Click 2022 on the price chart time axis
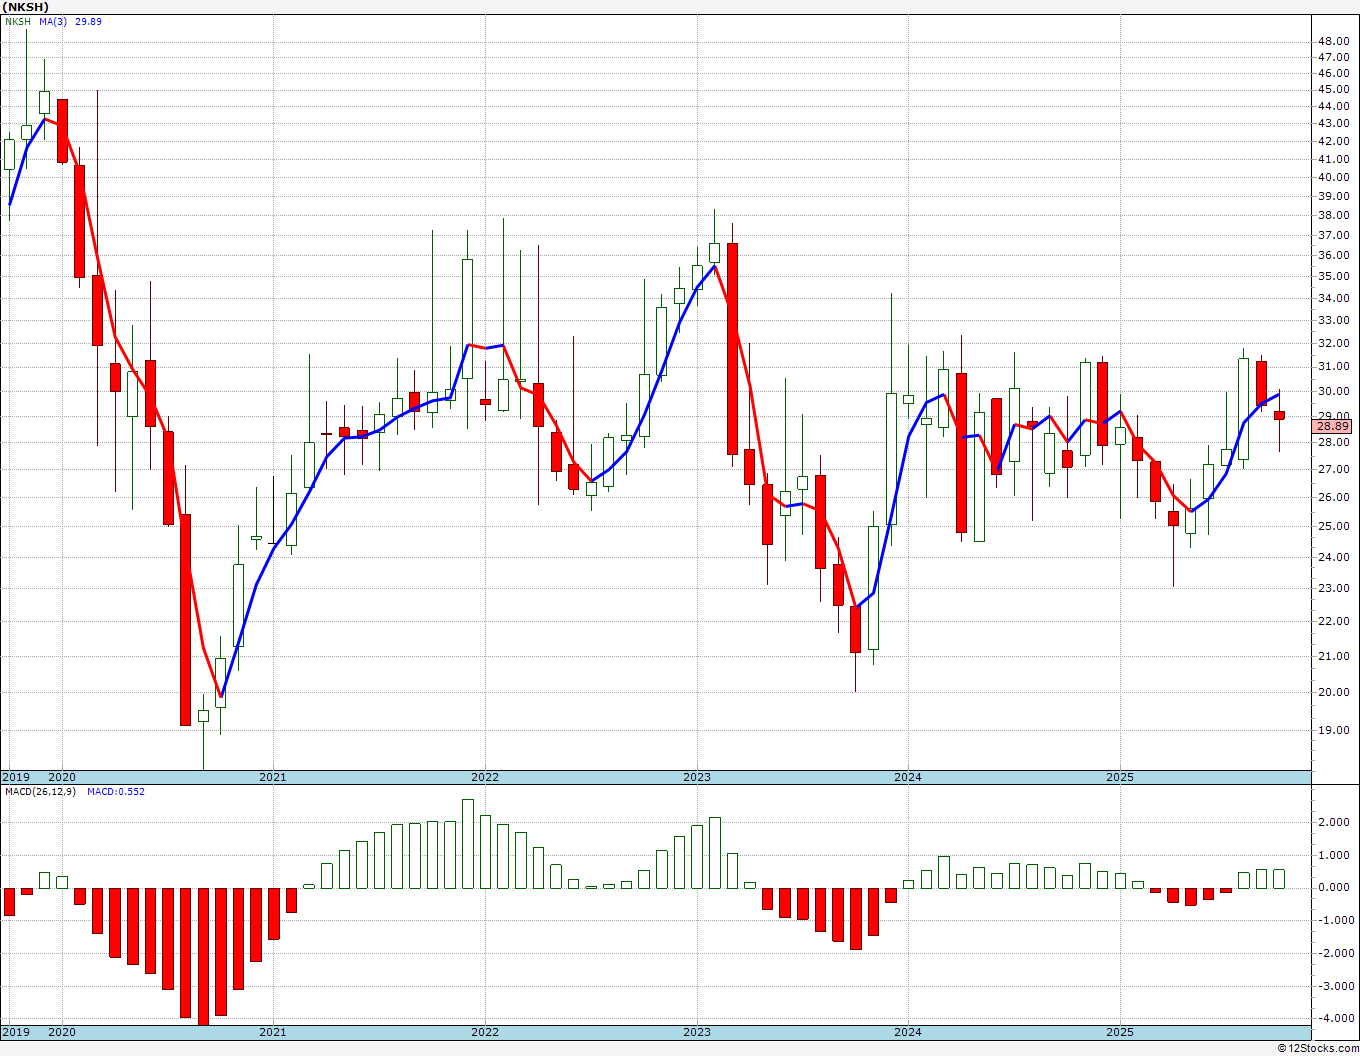 point(485,777)
